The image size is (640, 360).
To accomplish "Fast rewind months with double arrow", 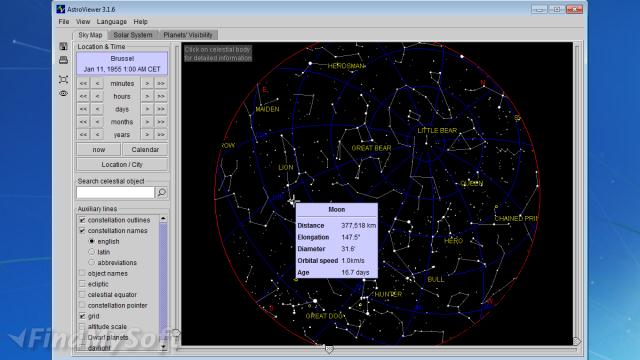I will tap(83, 122).
